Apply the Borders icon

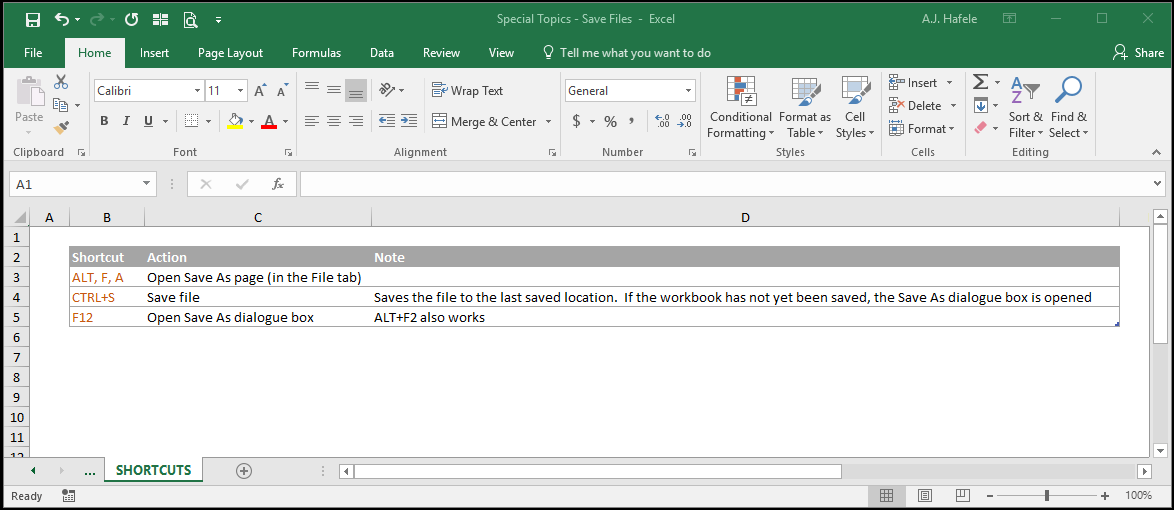191,121
